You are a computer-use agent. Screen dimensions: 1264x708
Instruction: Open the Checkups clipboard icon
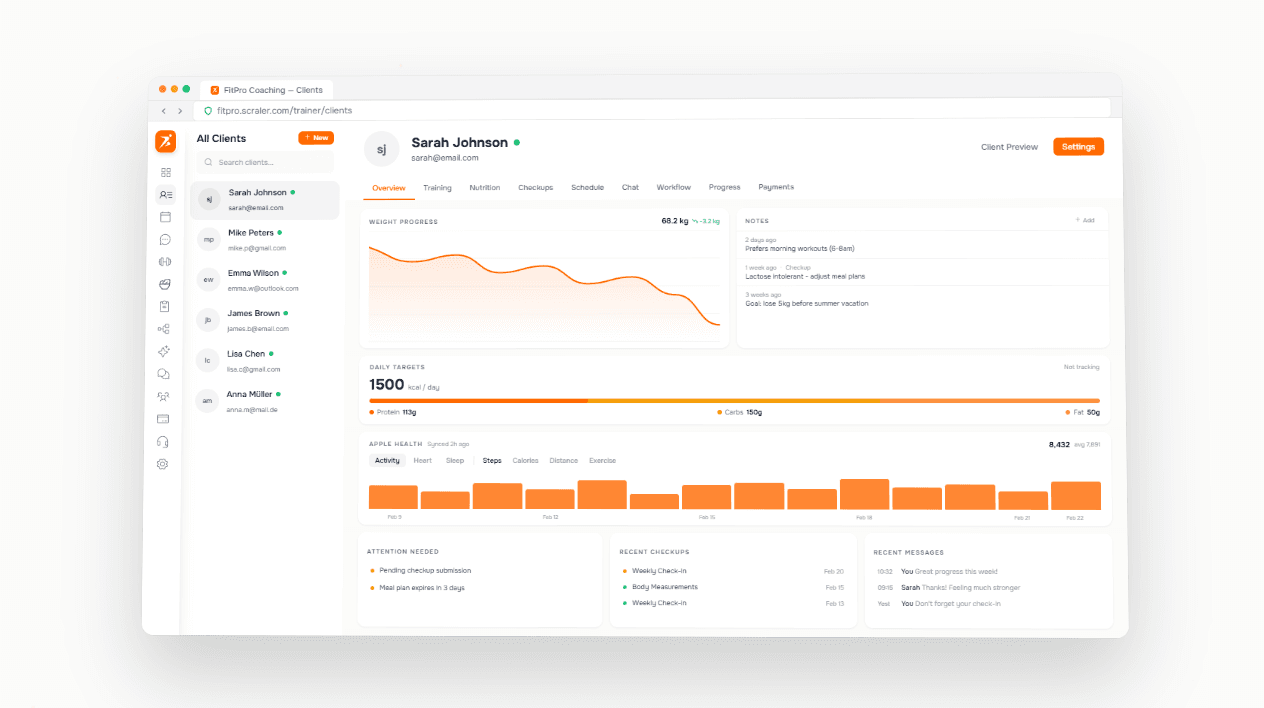click(164, 306)
